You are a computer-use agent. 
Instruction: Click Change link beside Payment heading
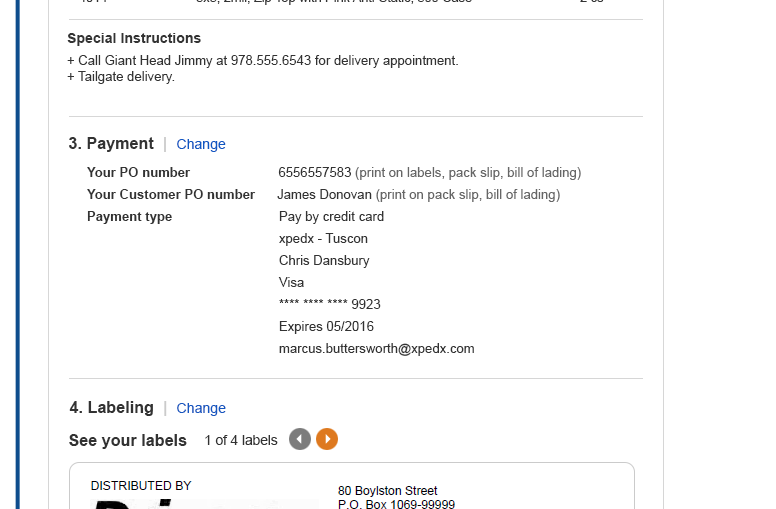coord(201,144)
